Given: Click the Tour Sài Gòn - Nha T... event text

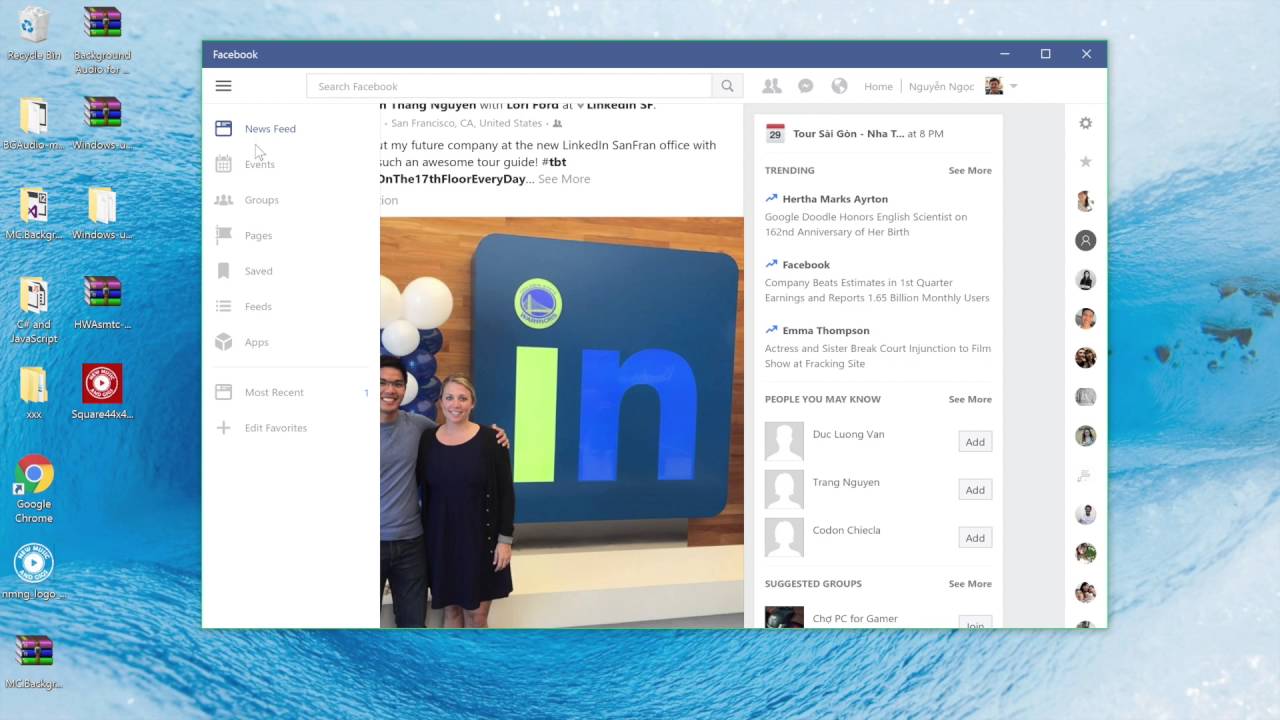Looking at the screenshot, I should pyautogui.click(x=848, y=133).
